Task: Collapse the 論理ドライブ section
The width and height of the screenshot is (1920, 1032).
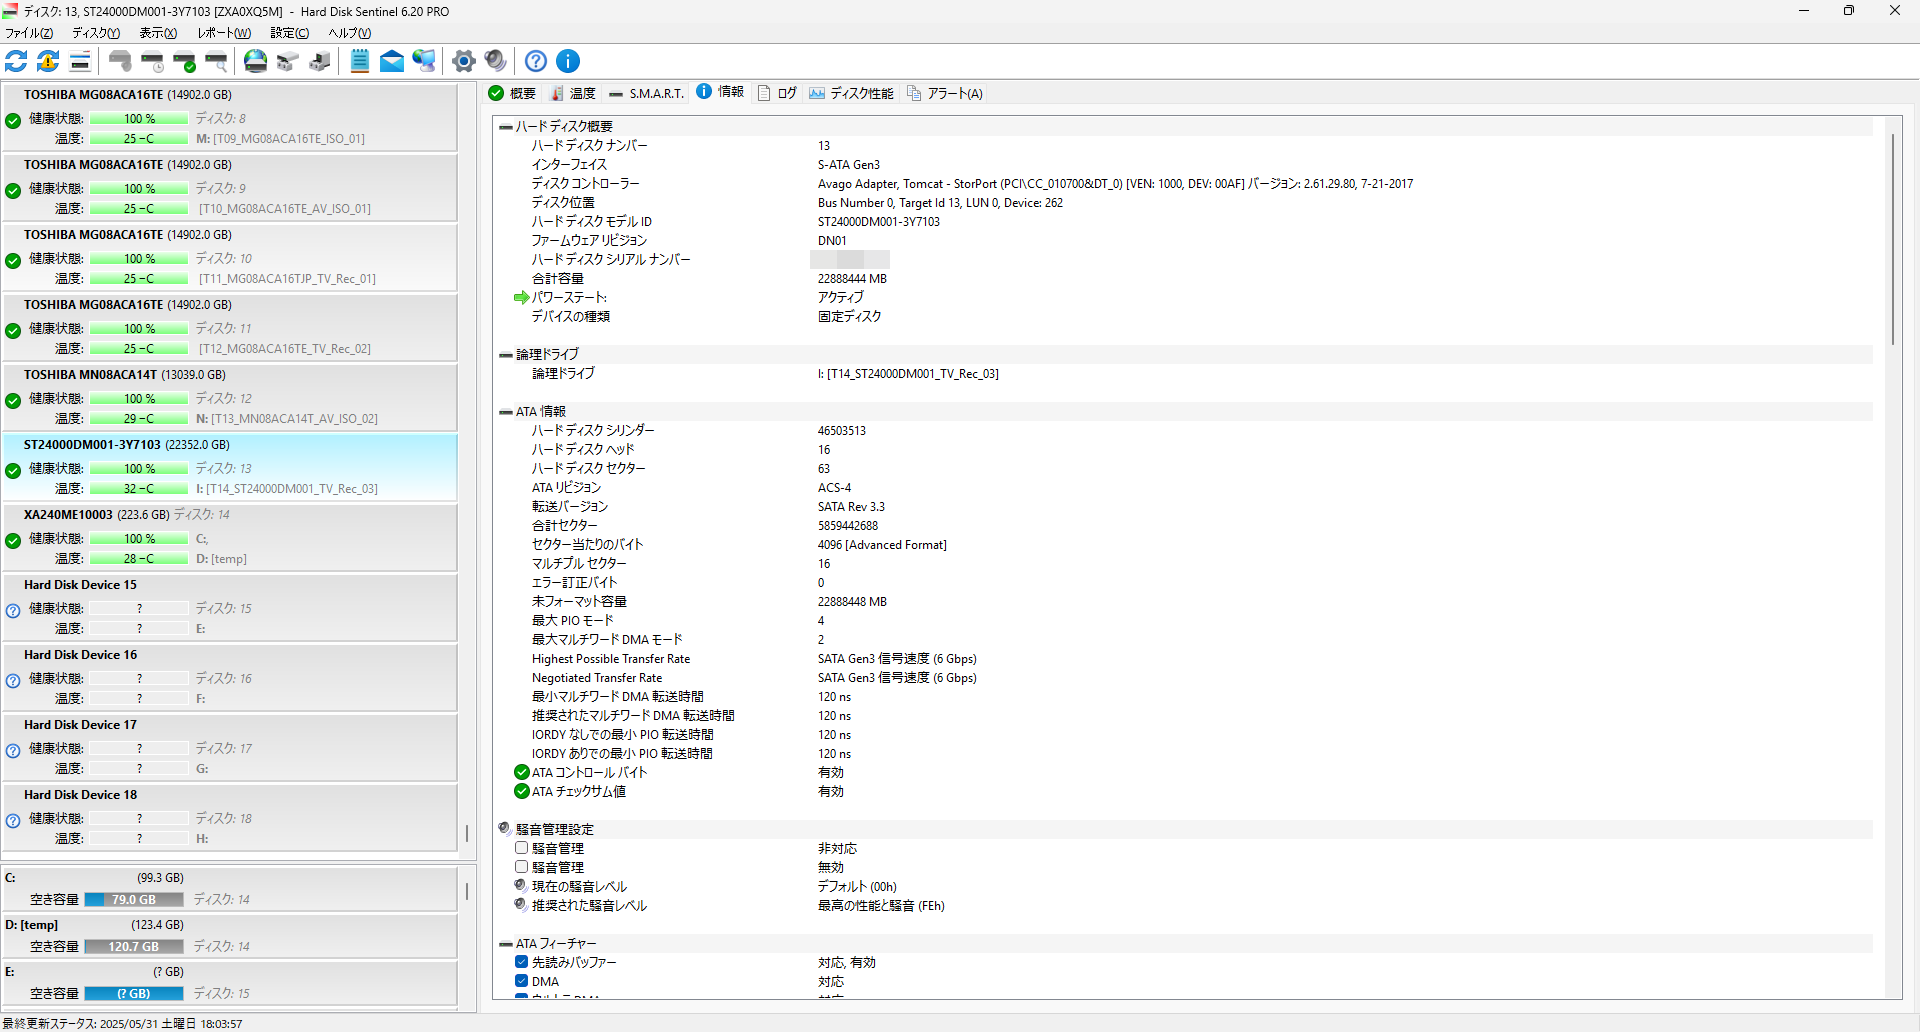Action: click(x=506, y=355)
